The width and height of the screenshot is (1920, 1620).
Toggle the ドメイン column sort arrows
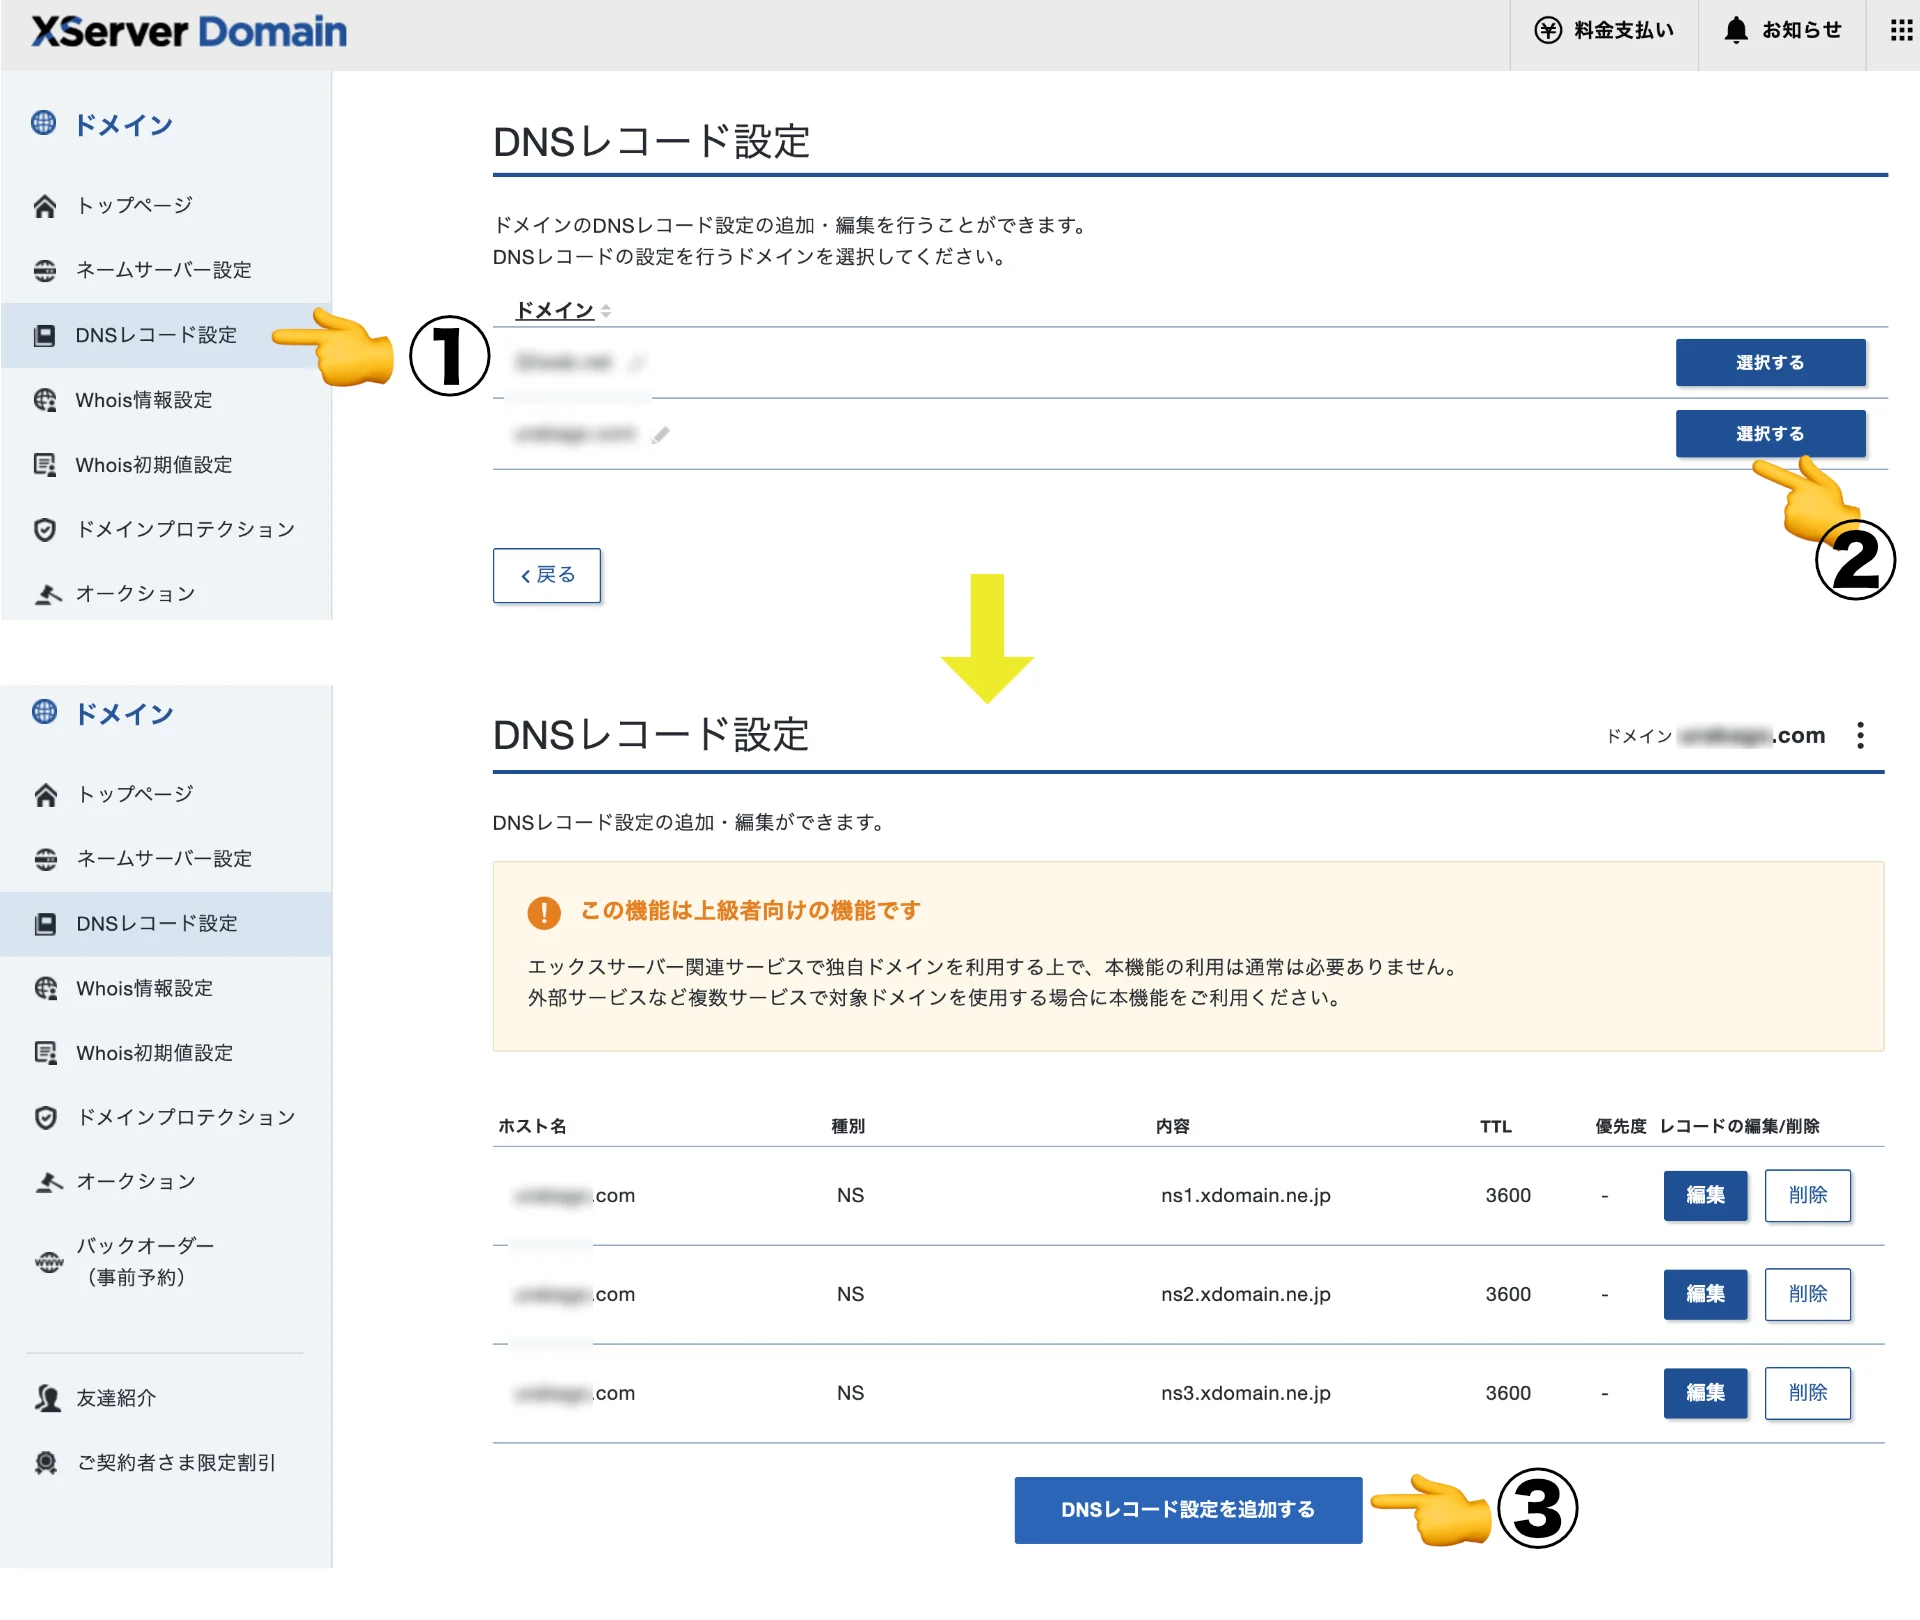coord(605,310)
